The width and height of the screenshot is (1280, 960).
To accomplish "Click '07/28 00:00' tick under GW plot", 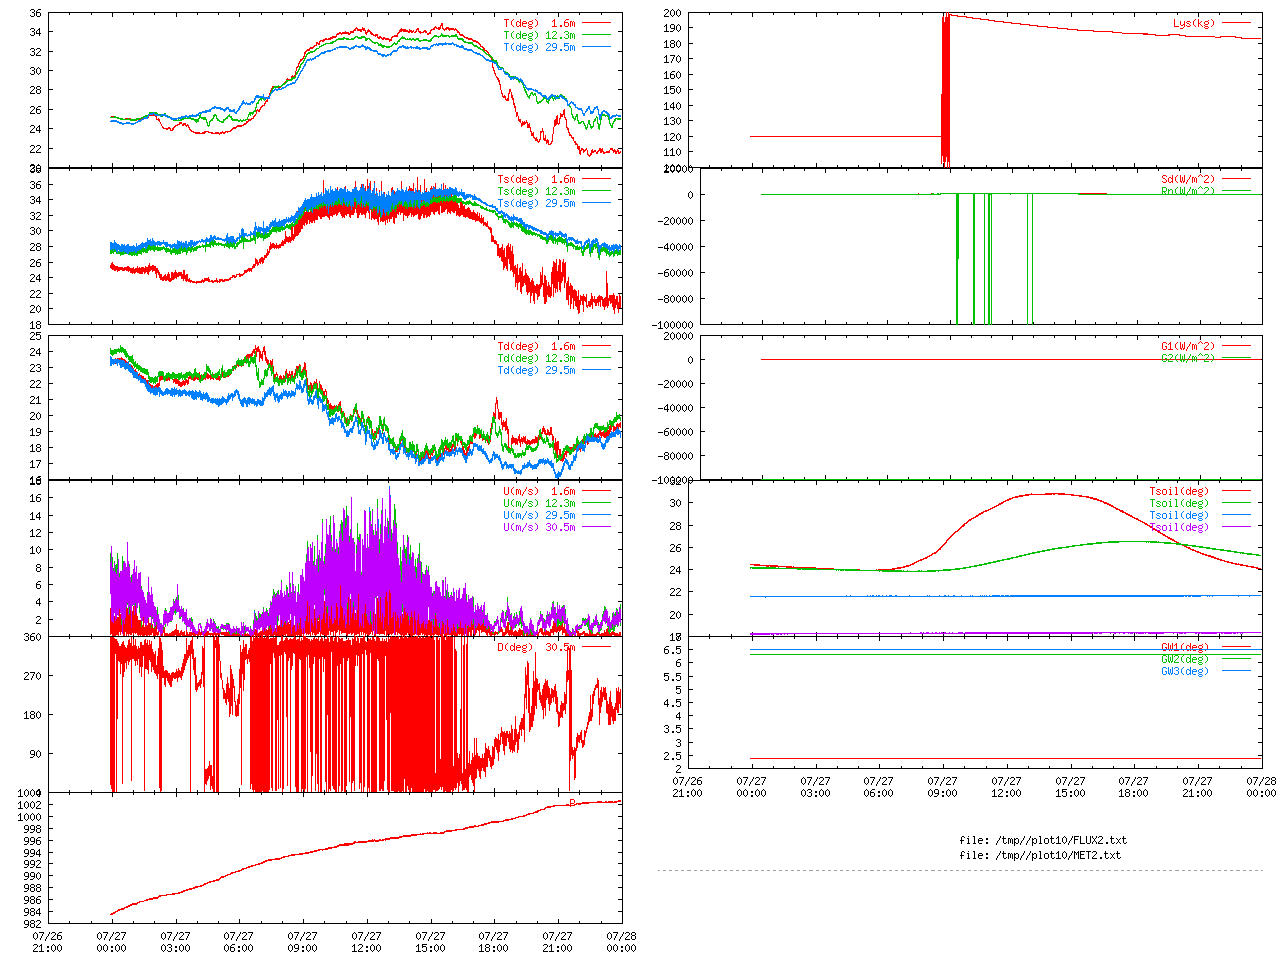I will coord(1262,787).
